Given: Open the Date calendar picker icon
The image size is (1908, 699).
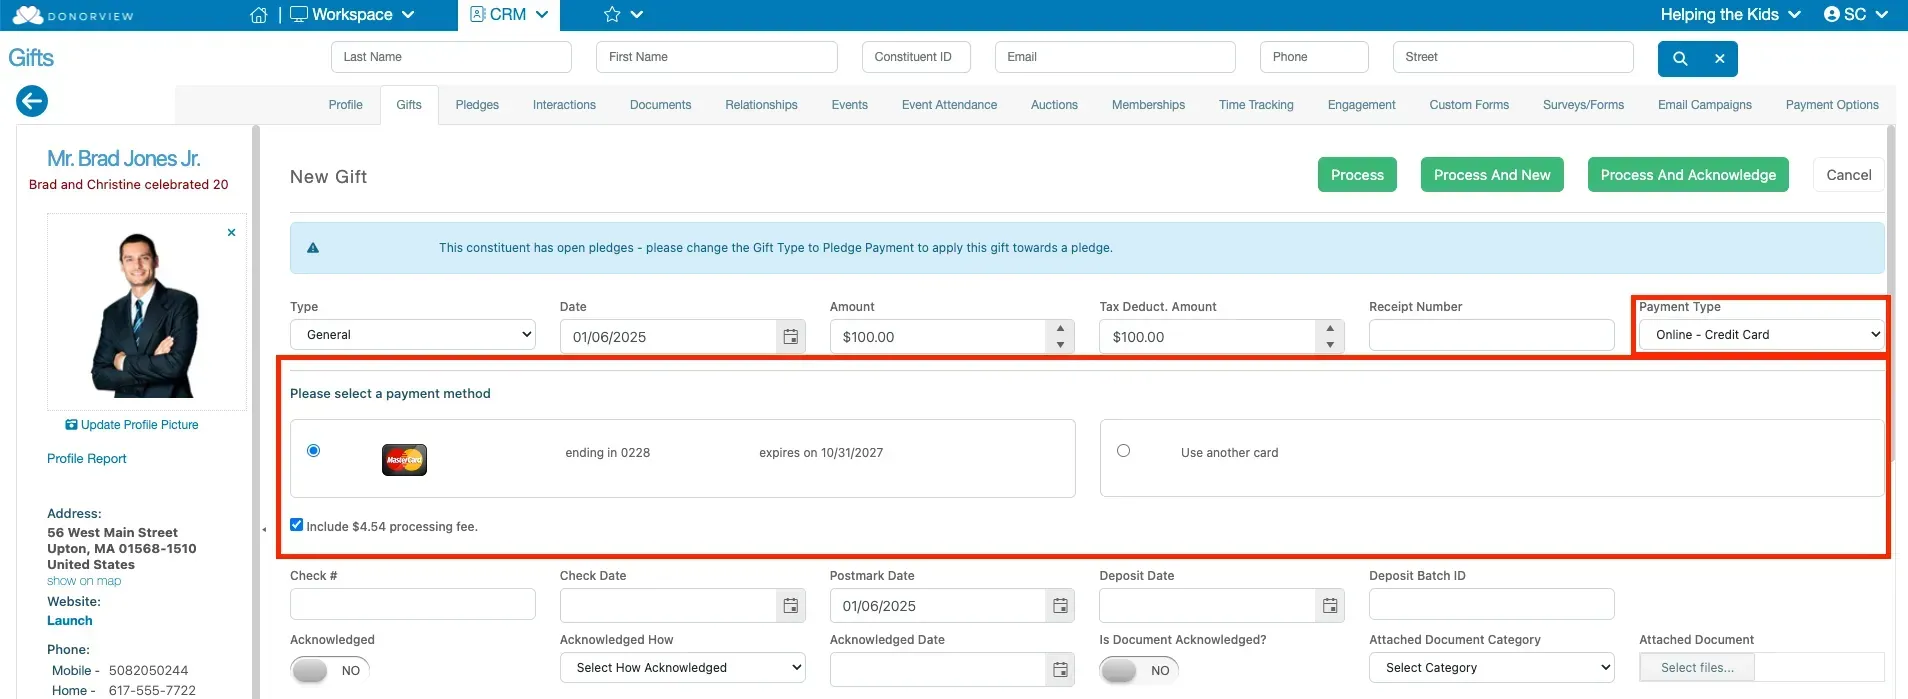Looking at the screenshot, I should pyautogui.click(x=791, y=337).
